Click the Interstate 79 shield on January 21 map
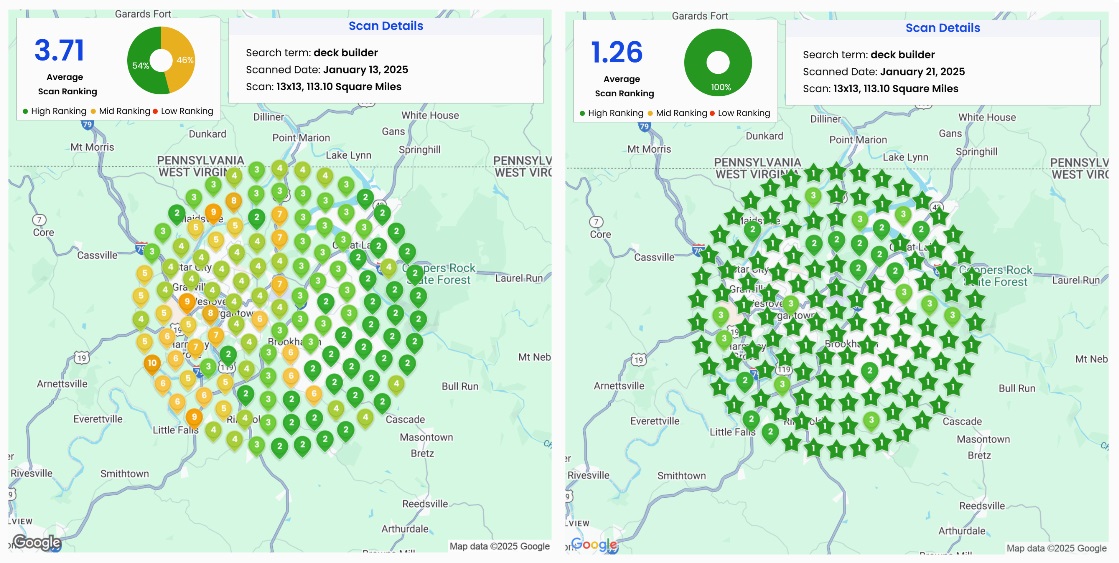This screenshot has width=1119, height=563. (x=644, y=126)
